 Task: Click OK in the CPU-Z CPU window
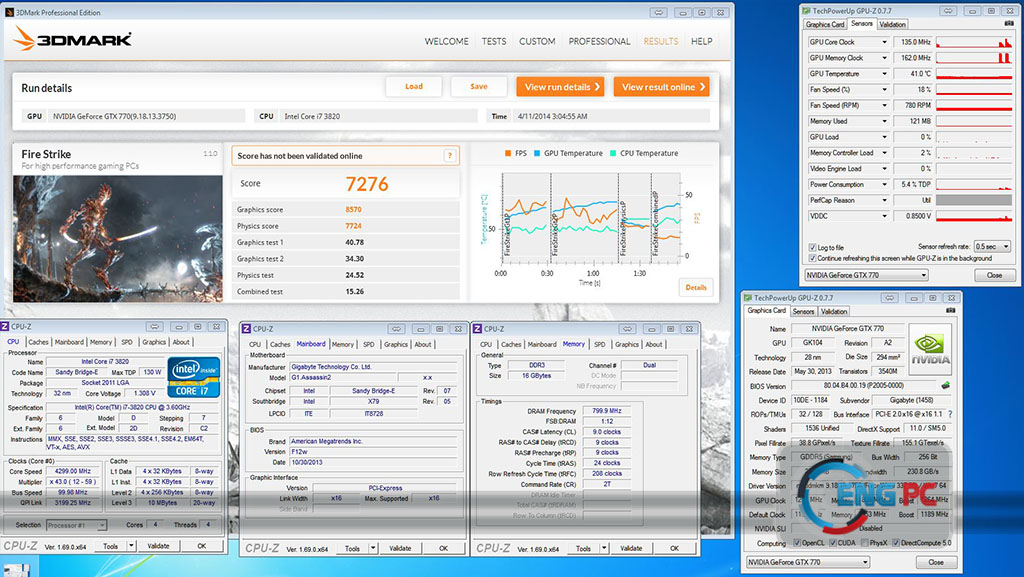click(202, 546)
